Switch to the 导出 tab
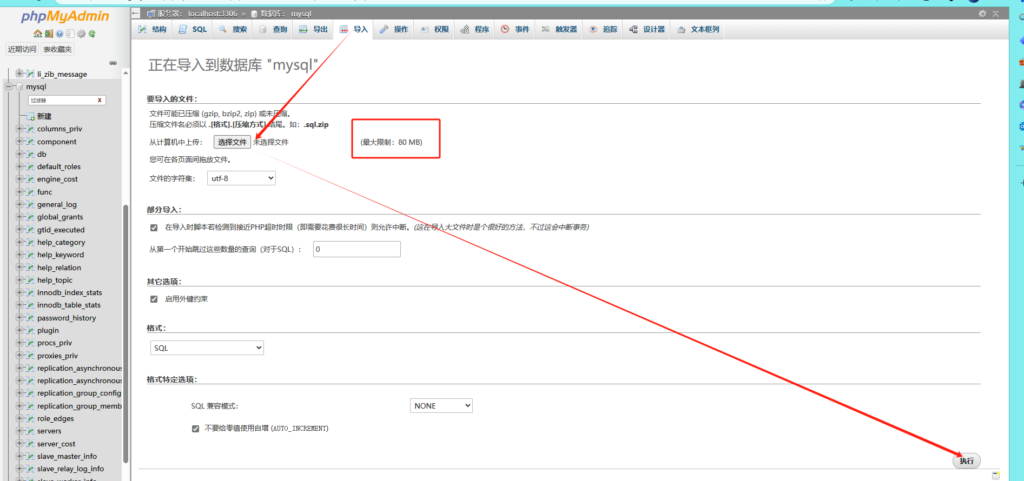Viewport: 1024px width, 481px height. click(313, 29)
